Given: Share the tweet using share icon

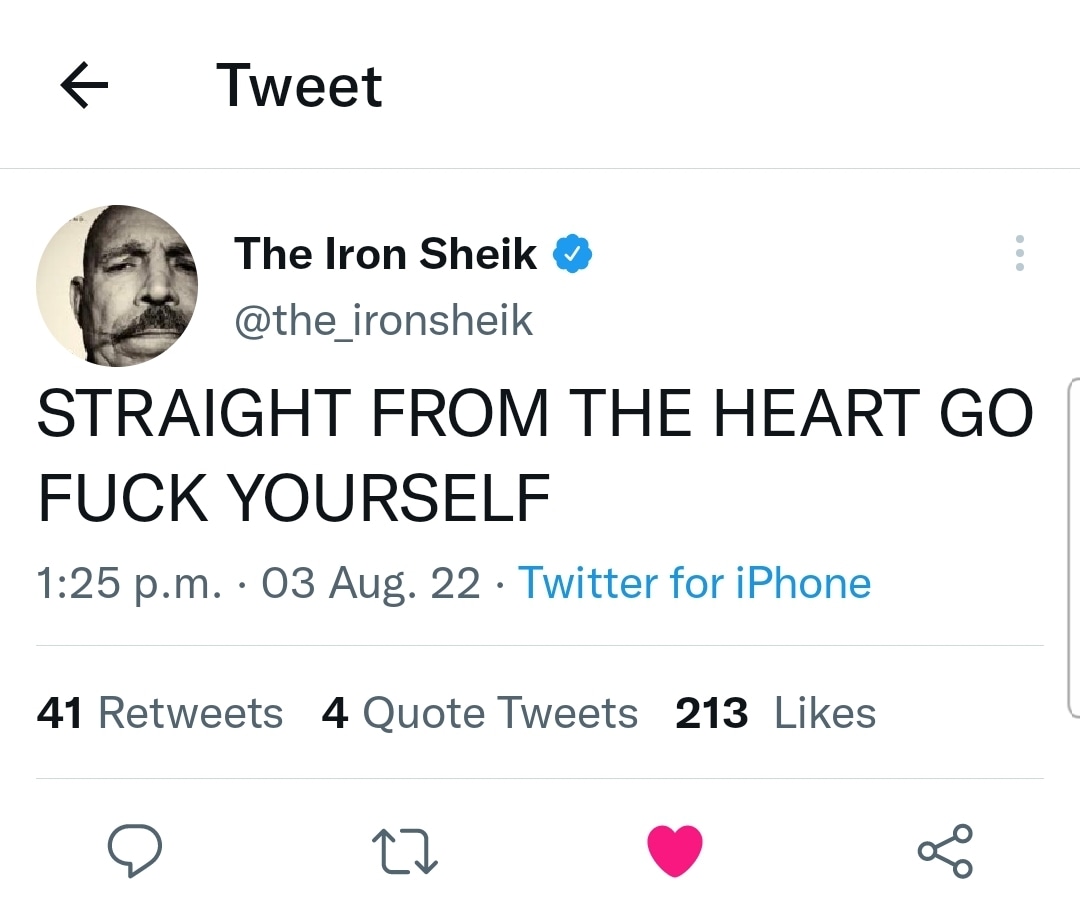Looking at the screenshot, I should [x=945, y=851].
